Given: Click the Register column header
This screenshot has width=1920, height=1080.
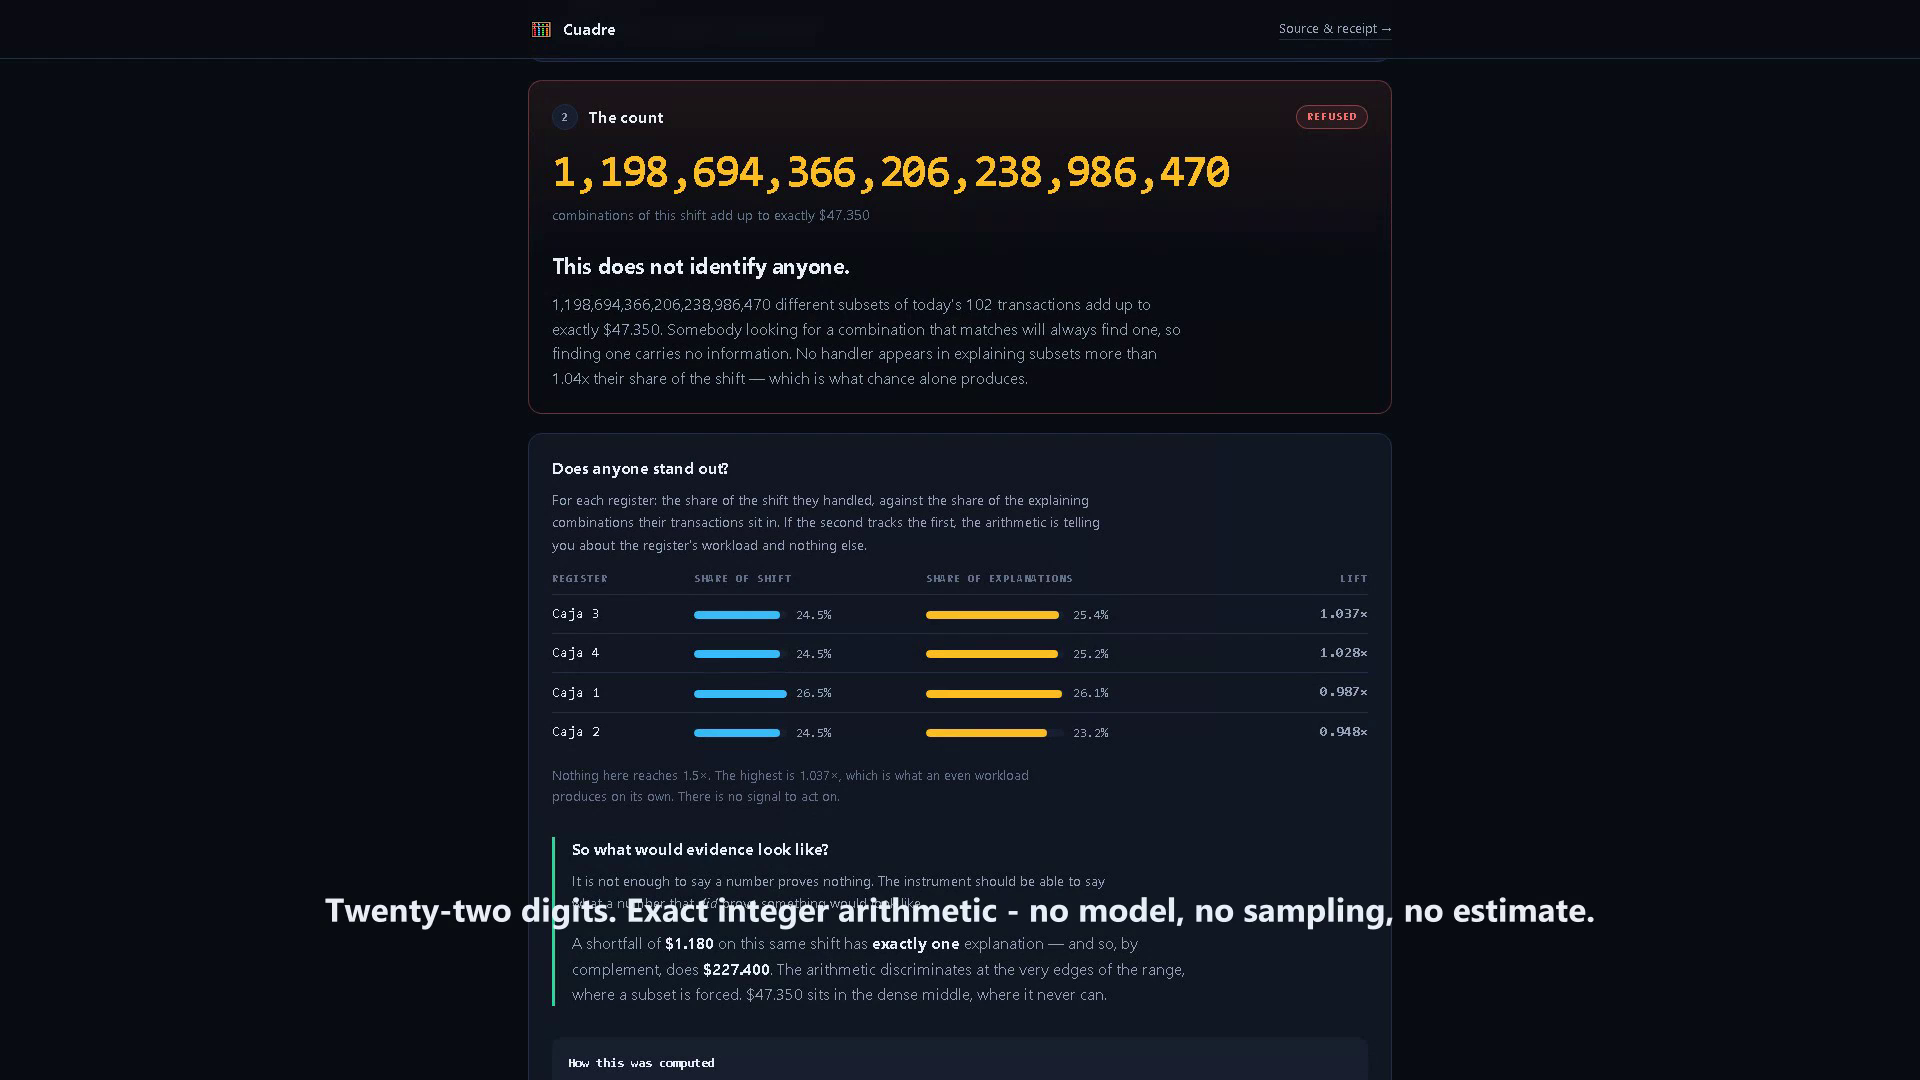Looking at the screenshot, I should click(579, 579).
